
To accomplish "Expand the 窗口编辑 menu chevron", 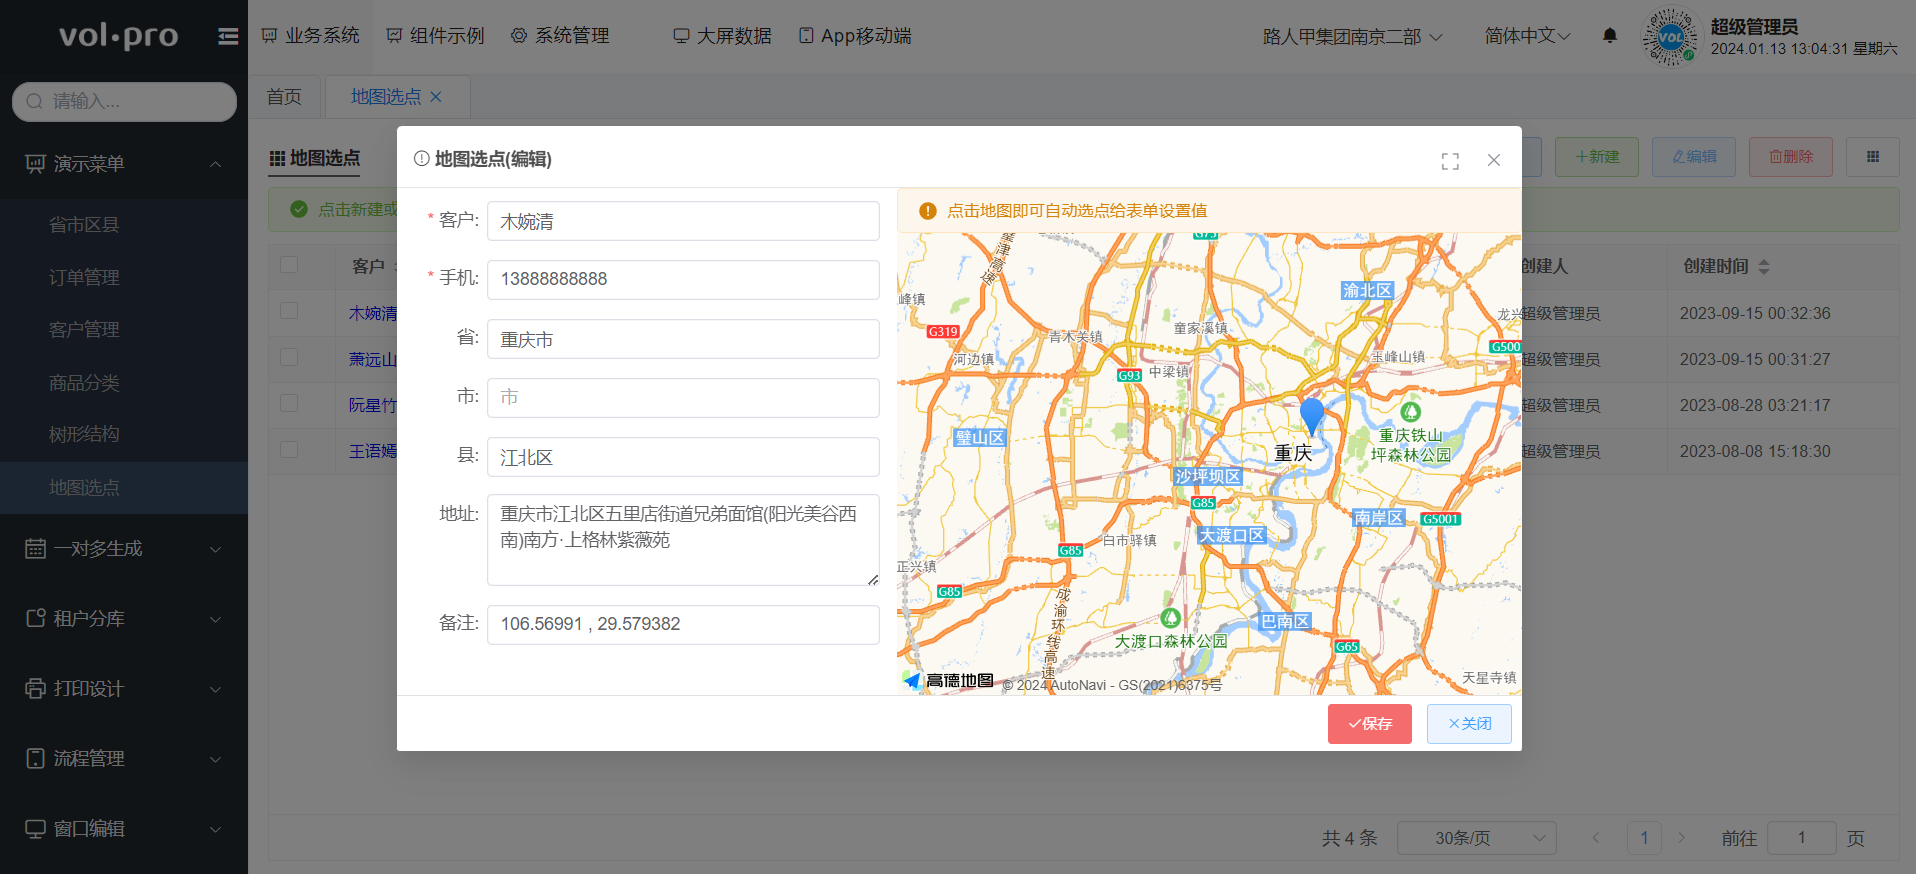I will (215, 829).
